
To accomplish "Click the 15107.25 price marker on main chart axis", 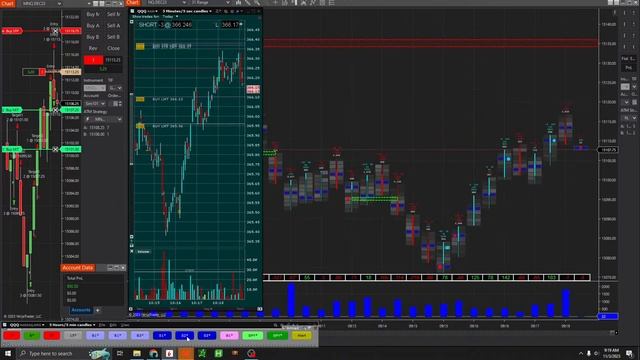I will (x=608, y=150).
